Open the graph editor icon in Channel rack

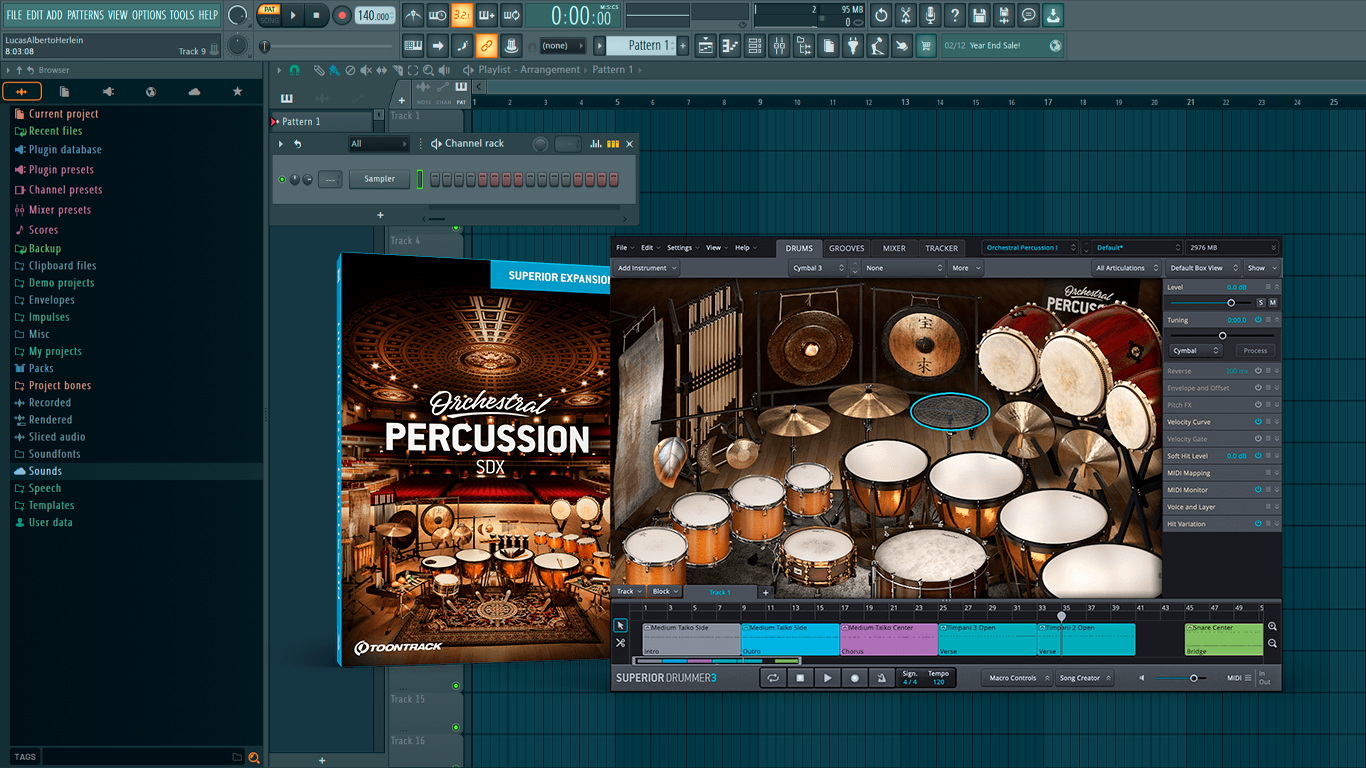(596, 144)
